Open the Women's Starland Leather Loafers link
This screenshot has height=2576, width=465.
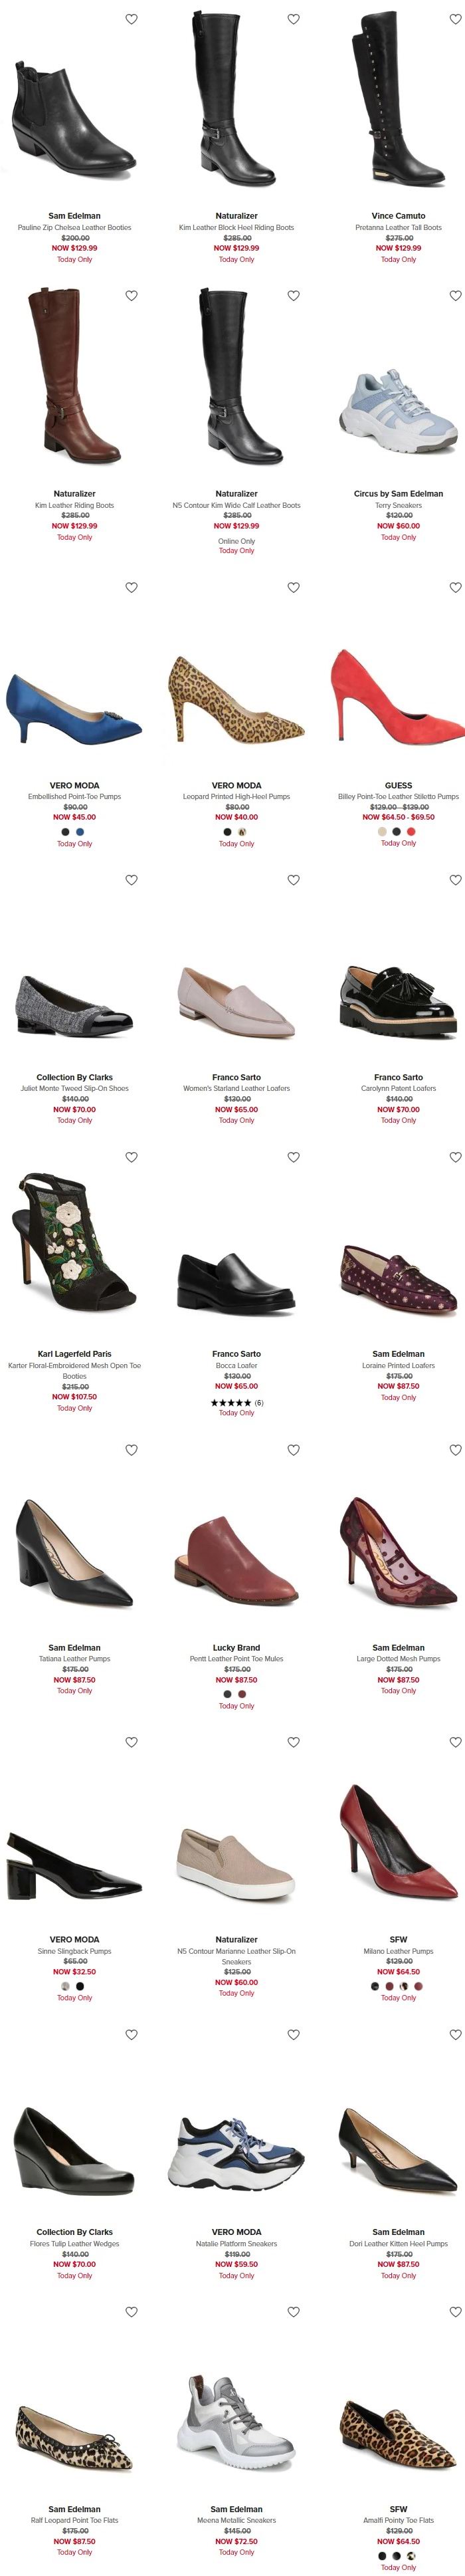236,1088
